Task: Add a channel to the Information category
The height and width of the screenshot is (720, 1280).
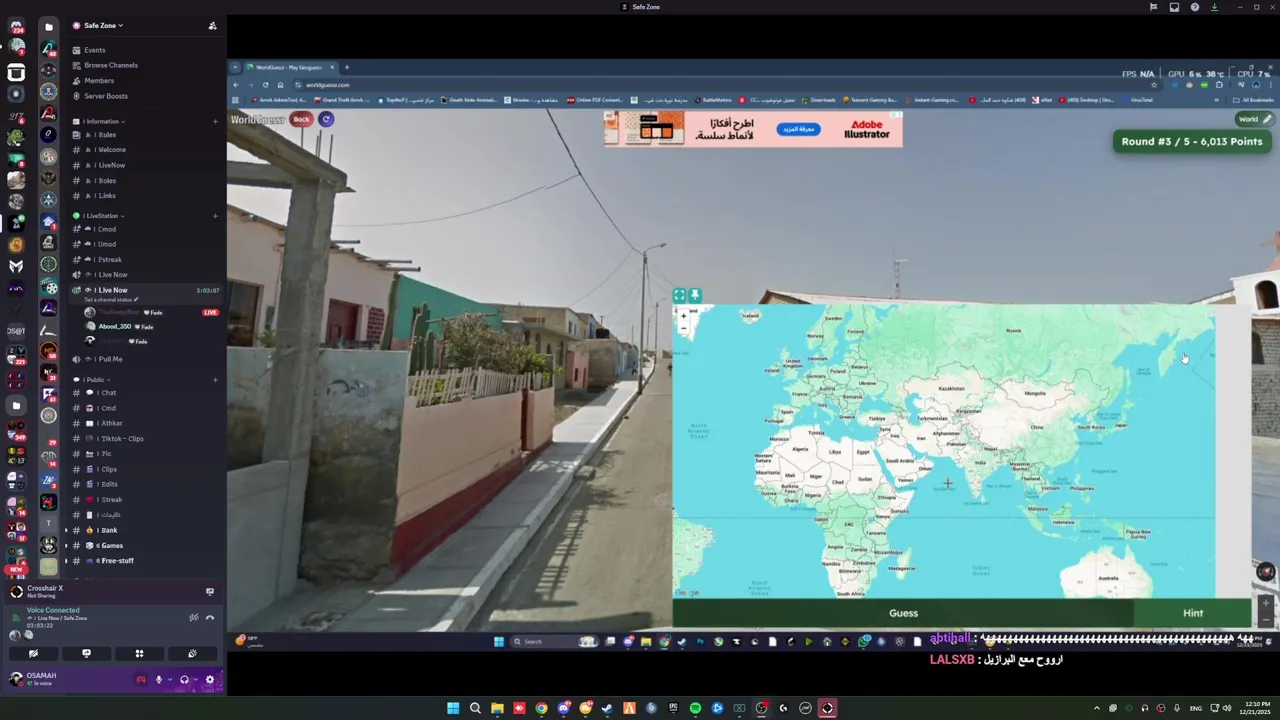Action: pyautogui.click(x=215, y=121)
